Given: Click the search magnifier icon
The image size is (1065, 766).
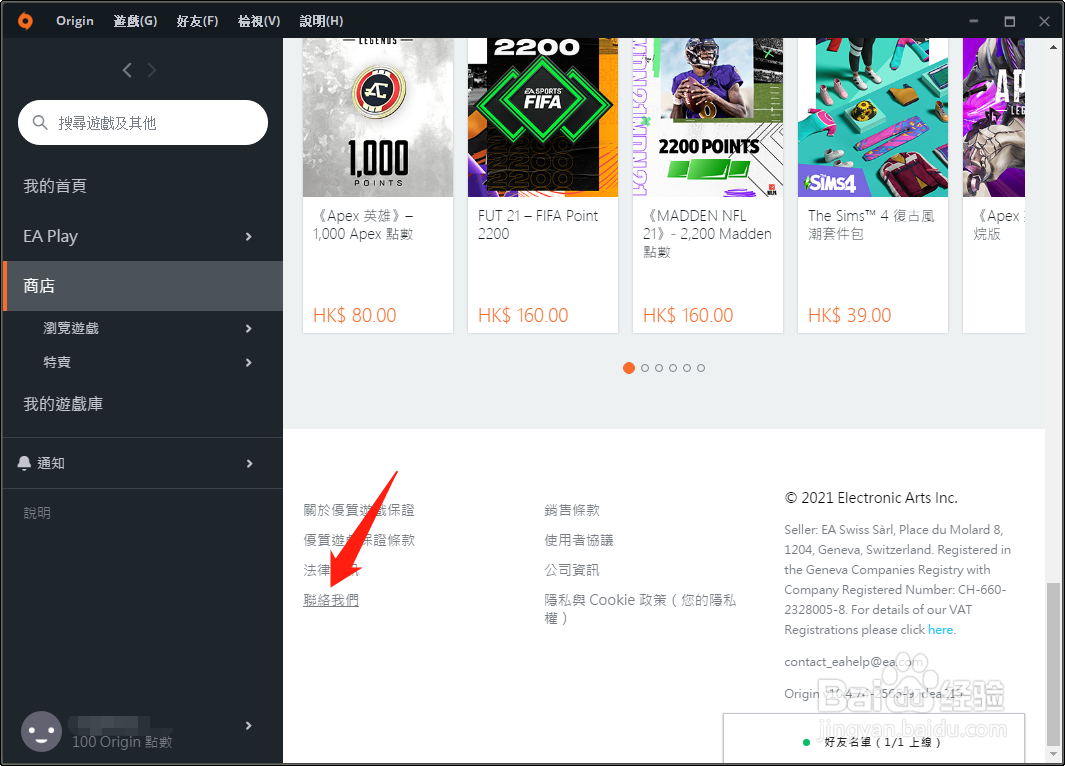Looking at the screenshot, I should [39, 121].
